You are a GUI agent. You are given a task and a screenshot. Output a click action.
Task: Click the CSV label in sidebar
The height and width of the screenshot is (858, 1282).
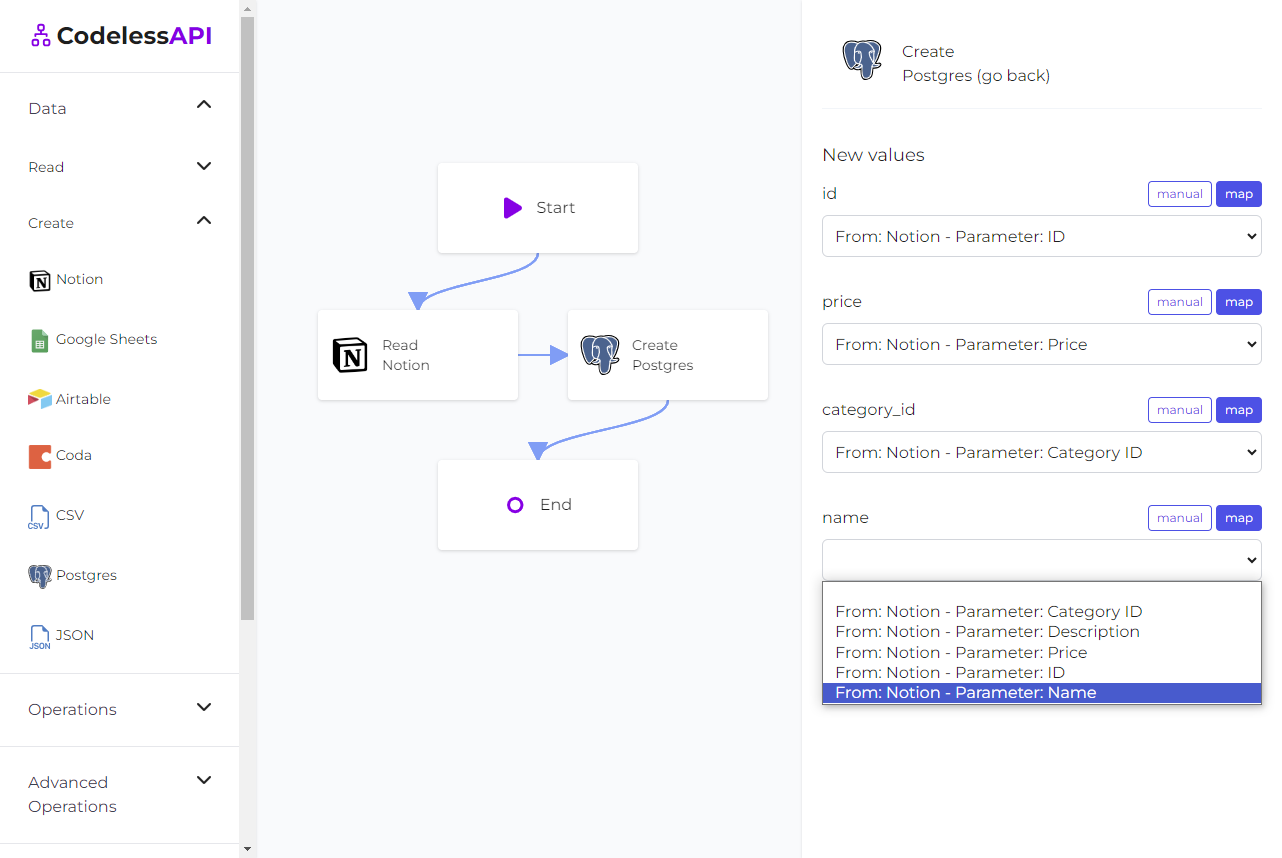pyautogui.click(x=70, y=515)
